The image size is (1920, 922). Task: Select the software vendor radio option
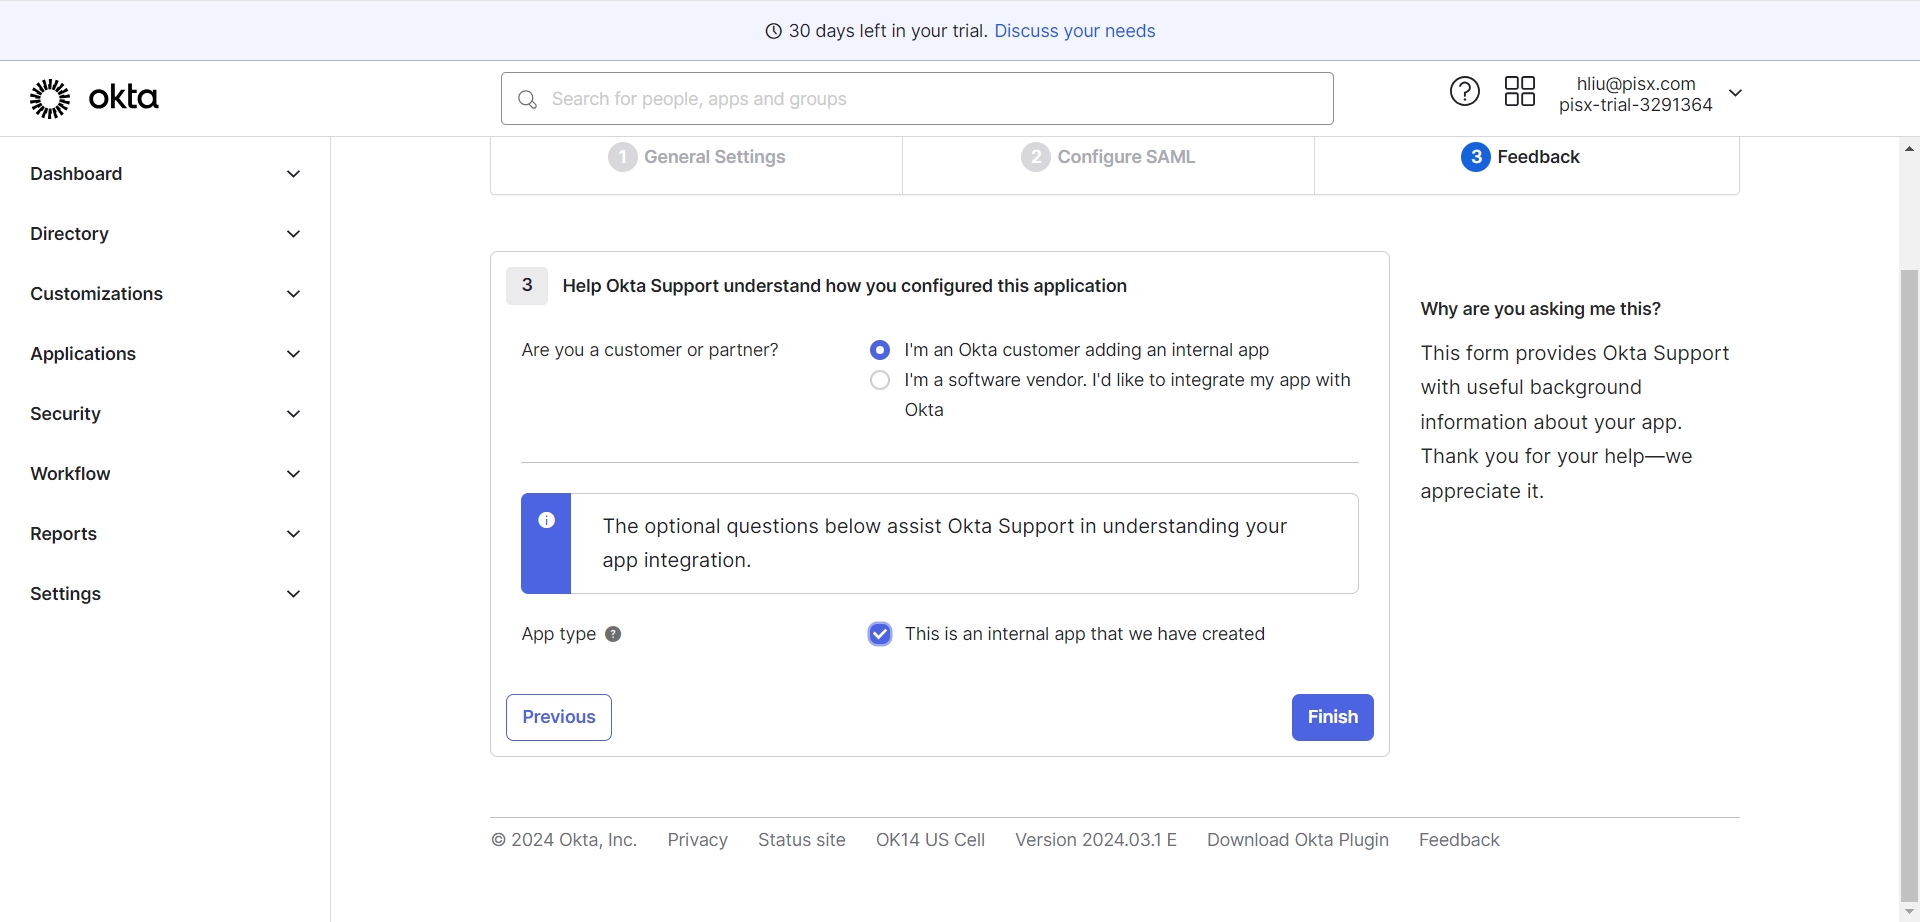click(x=880, y=380)
